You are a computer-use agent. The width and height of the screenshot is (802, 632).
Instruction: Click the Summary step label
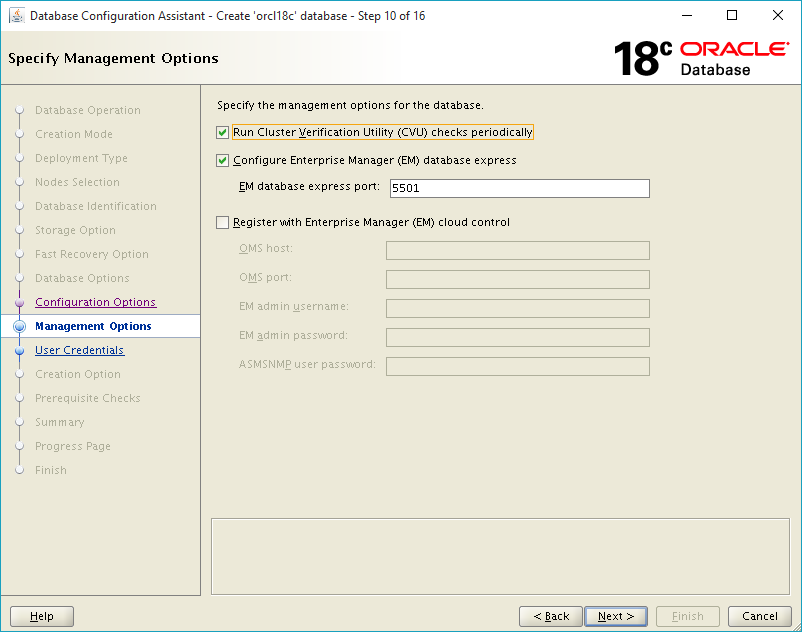coord(60,422)
